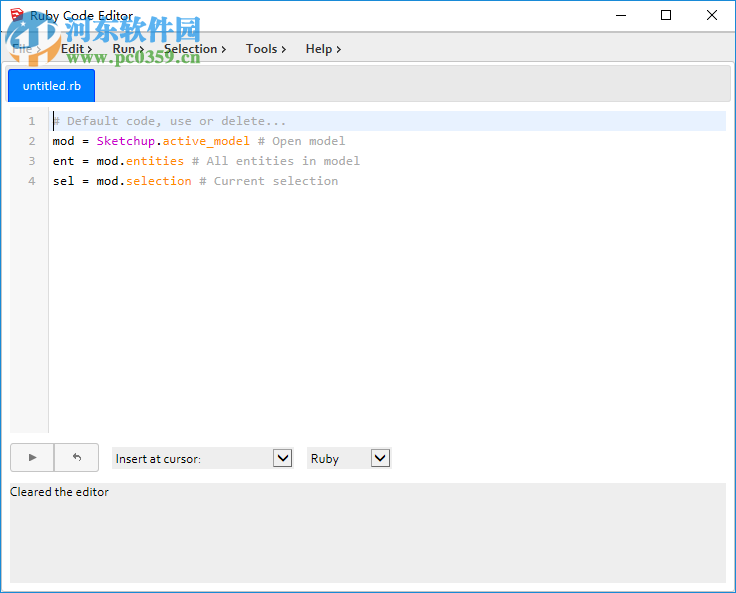Screen dimensions: 736x593
Task: Click 'selection' on line 4
Action: coord(159,181)
